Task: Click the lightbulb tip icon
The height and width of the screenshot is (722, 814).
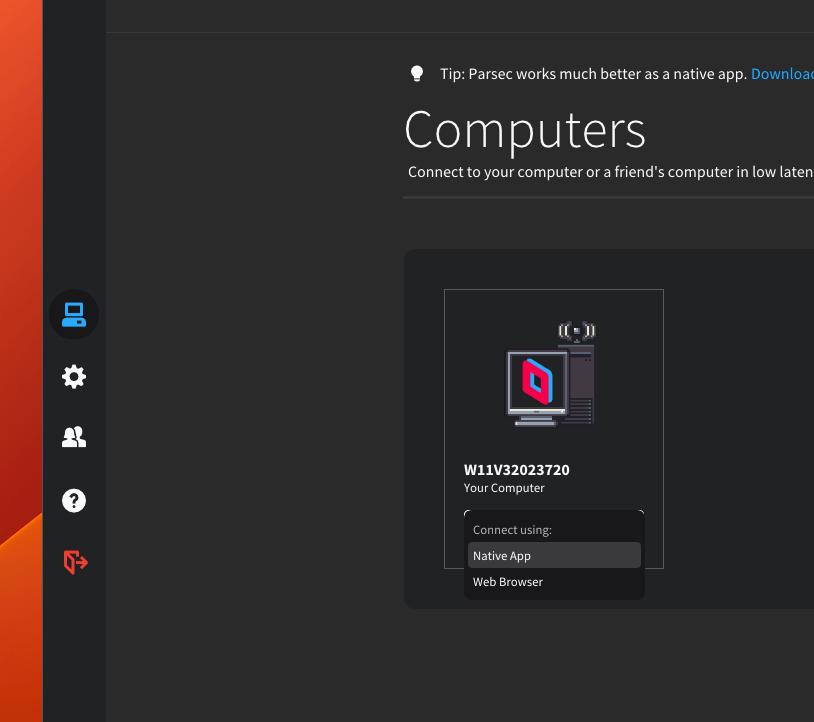Action: pyautogui.click(x=417, y=74)
